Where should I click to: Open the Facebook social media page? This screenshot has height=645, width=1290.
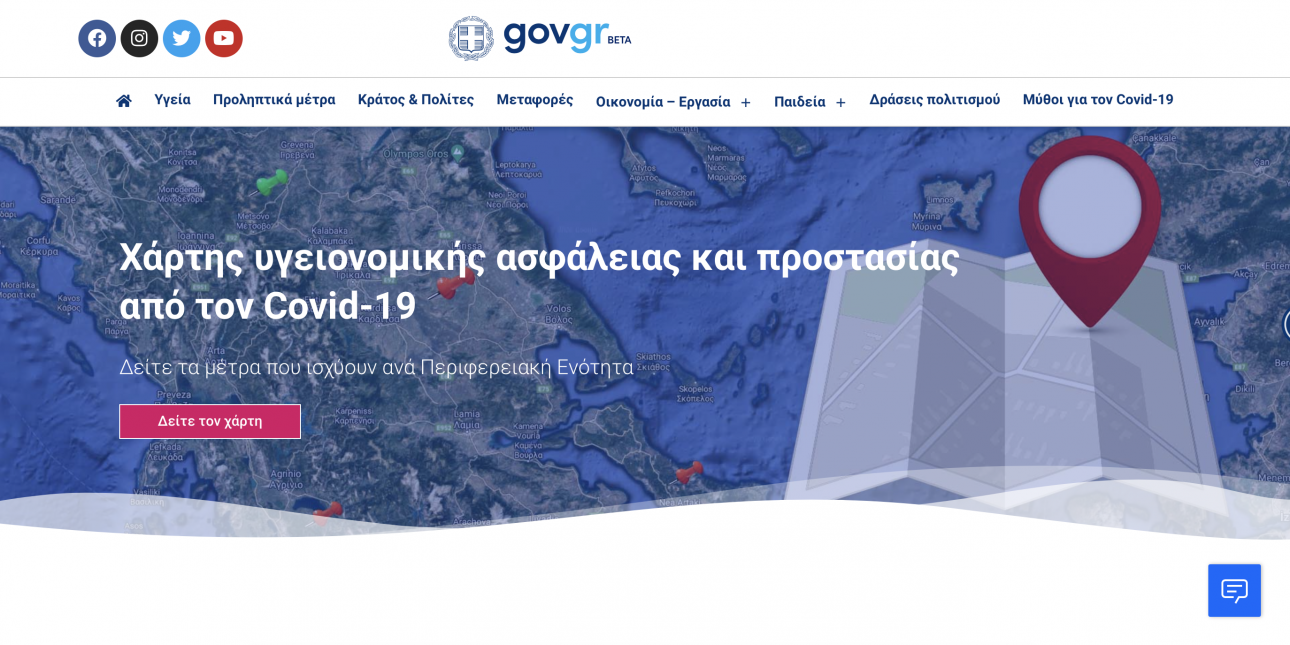pyautogui.click(x=97, y=38)
